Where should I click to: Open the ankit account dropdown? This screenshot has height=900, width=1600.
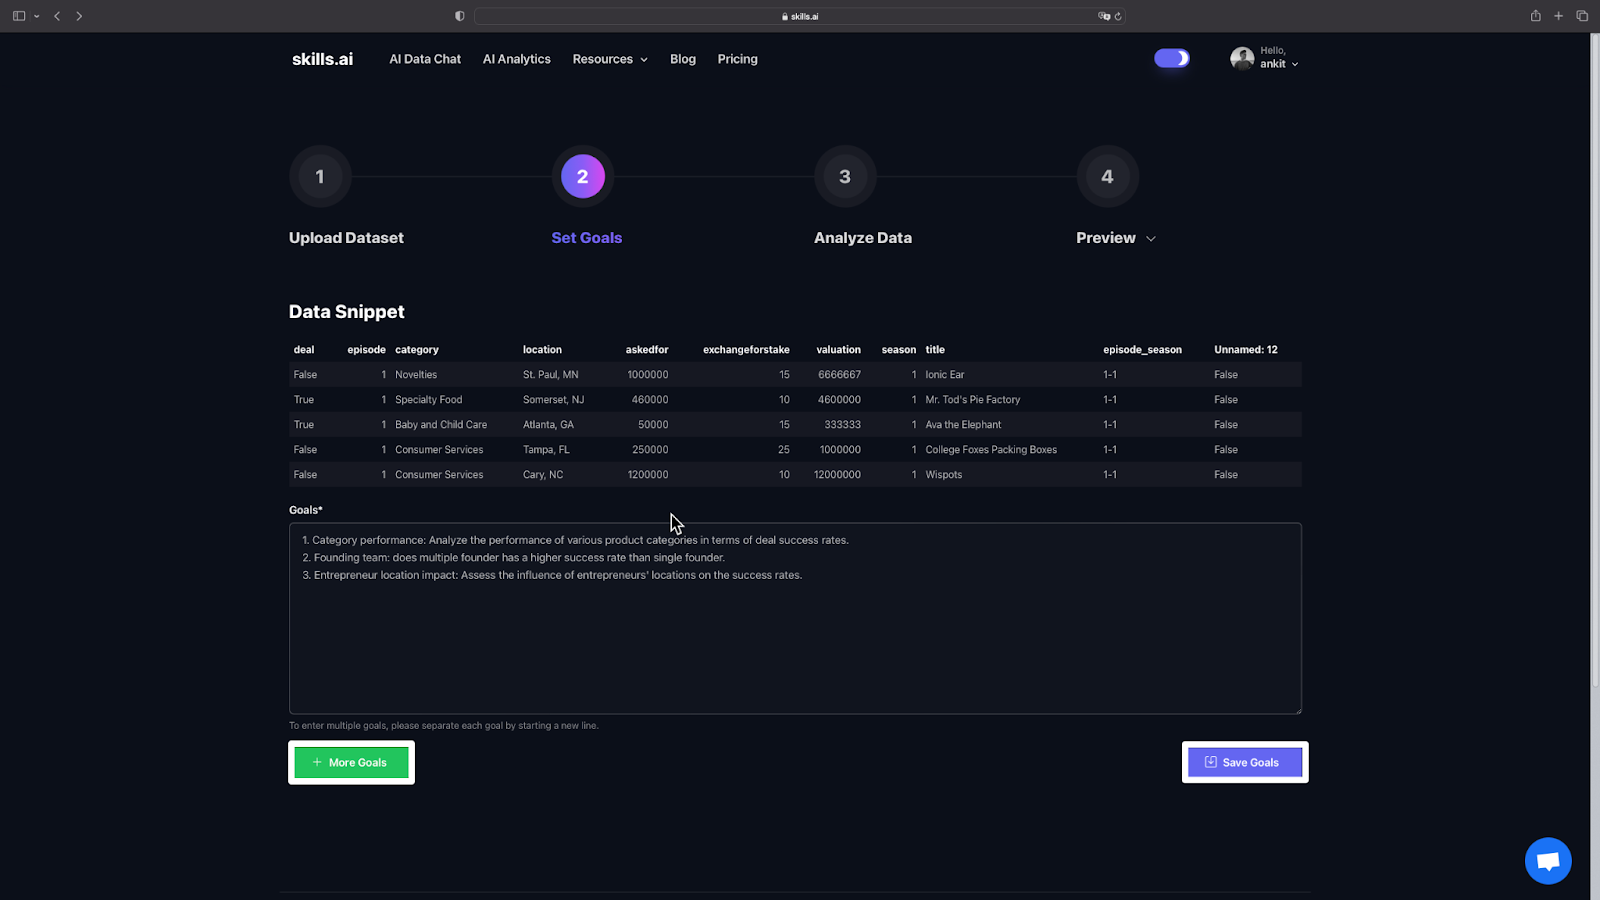click(1279, 64)
